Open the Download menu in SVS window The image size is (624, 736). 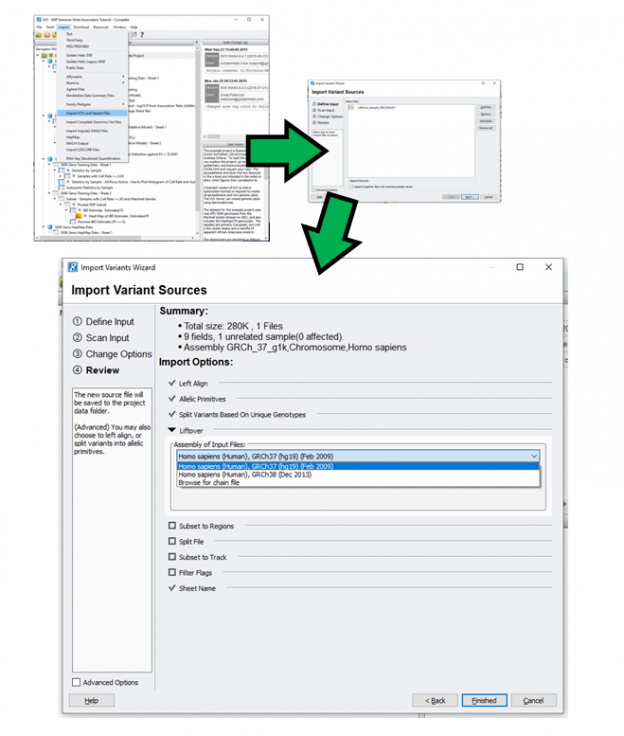coord(81,27)
